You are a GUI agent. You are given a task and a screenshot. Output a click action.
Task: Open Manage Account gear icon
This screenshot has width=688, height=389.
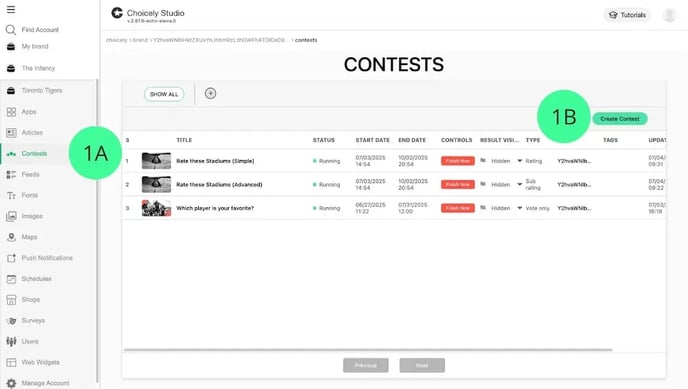(x=11, y=383)
